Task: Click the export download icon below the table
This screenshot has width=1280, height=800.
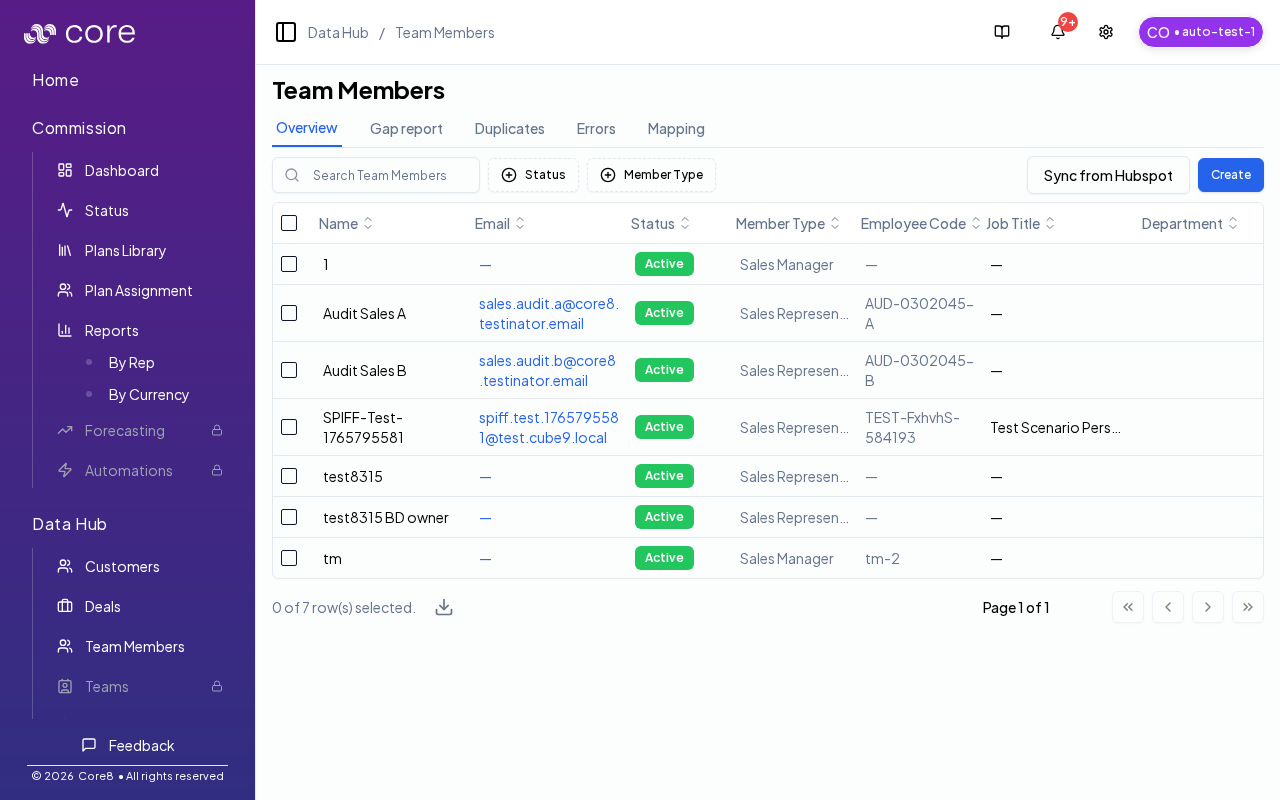Action: point(444,606)
